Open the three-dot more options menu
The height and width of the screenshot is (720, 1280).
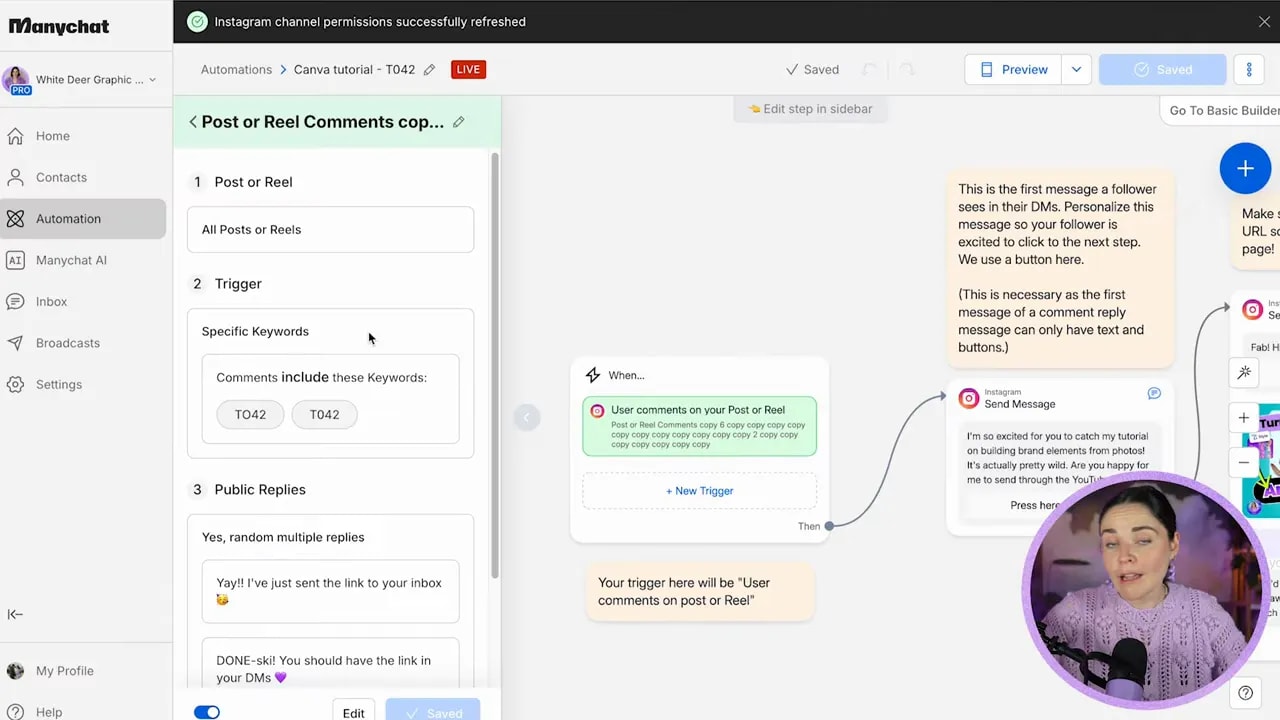(x=1249, y=70)
